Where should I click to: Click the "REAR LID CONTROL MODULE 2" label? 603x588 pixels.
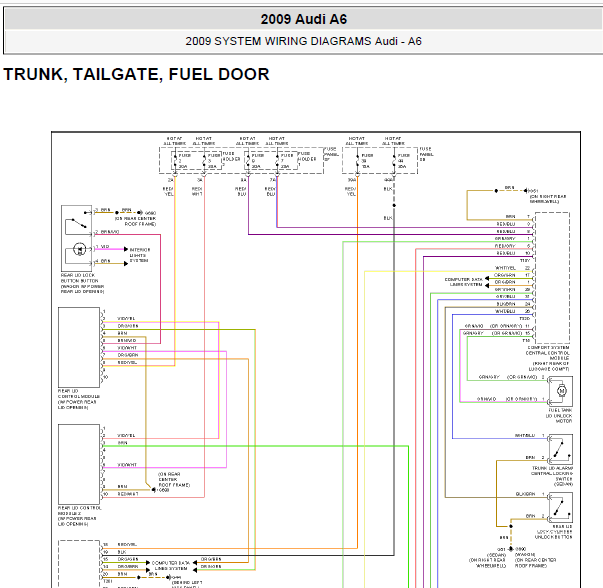click(80, 510)
